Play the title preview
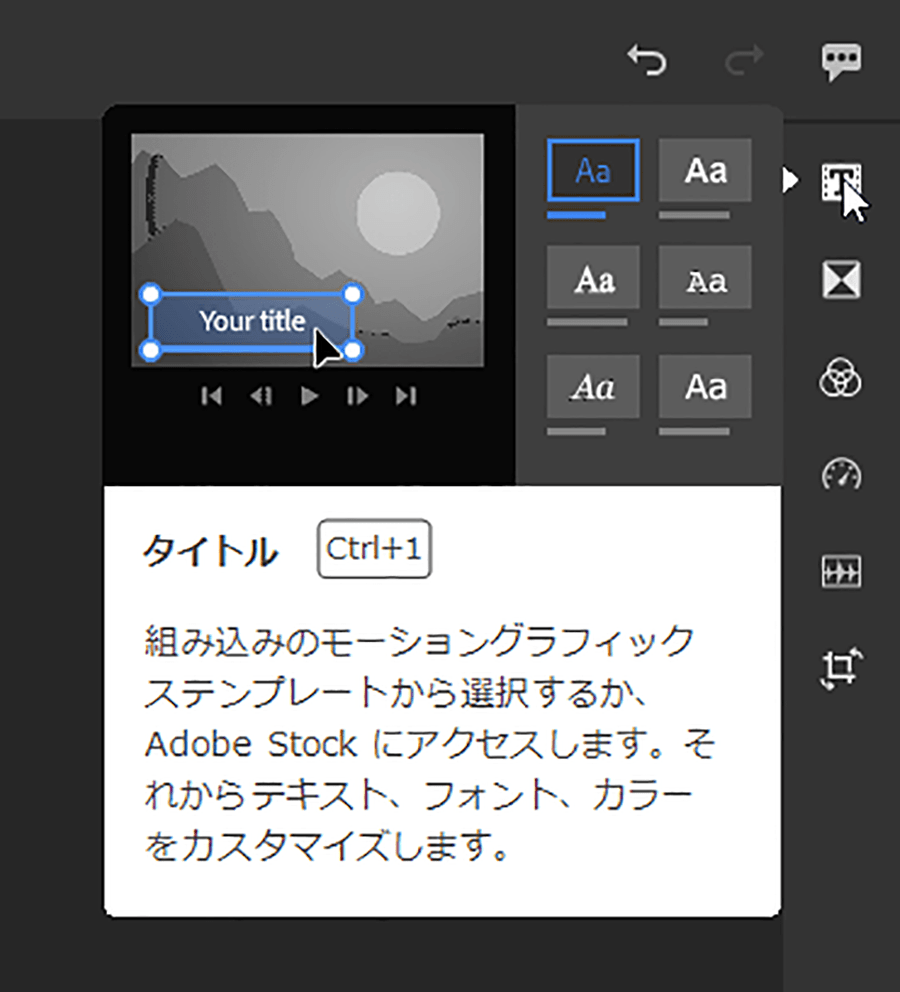This screenshot has height=992, width=900. pyautogui.click(x=309, y=396)
